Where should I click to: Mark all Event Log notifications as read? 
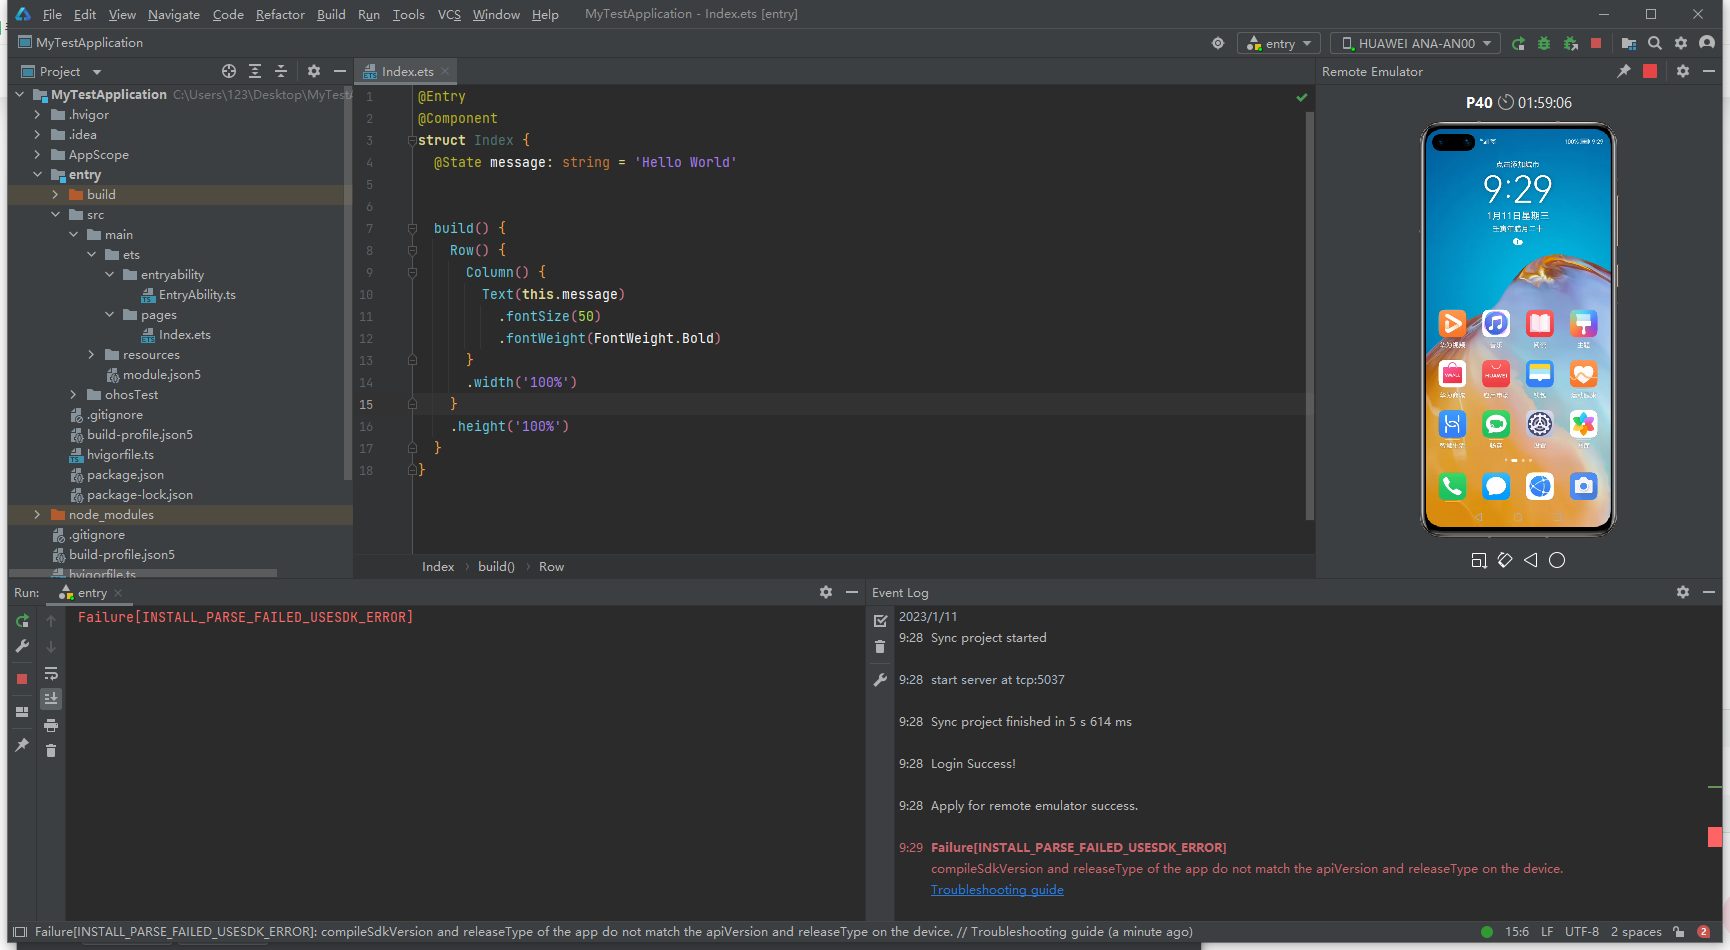point(880,621)
